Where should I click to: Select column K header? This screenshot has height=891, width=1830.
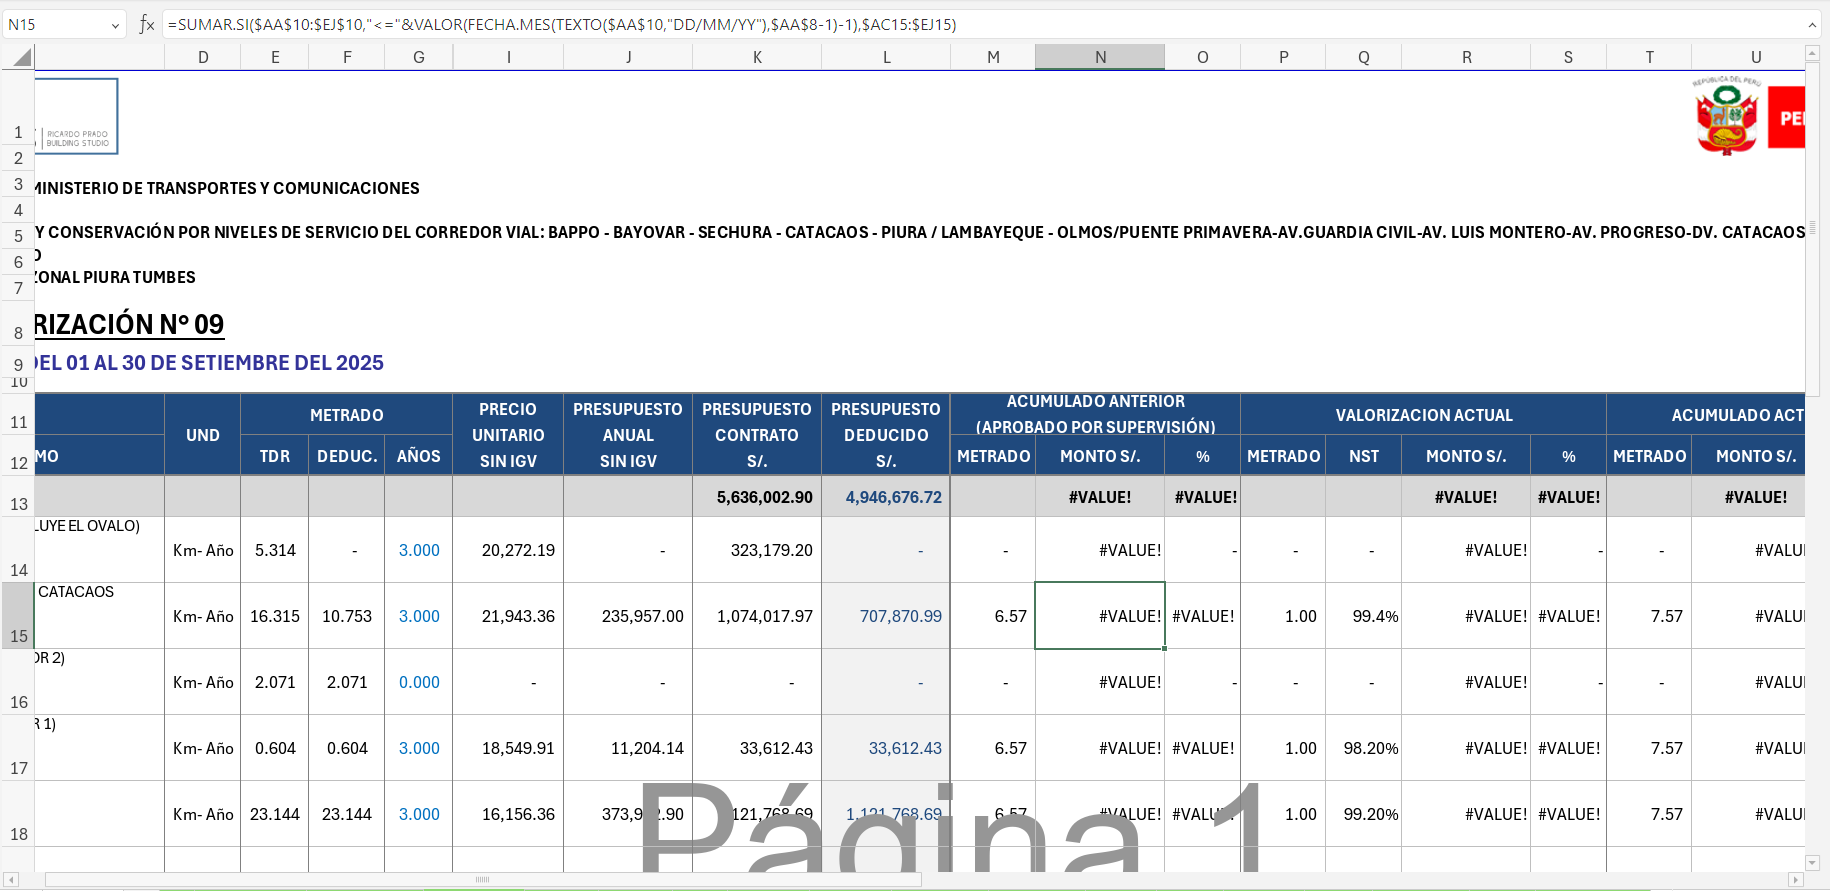tap(756, 57)
